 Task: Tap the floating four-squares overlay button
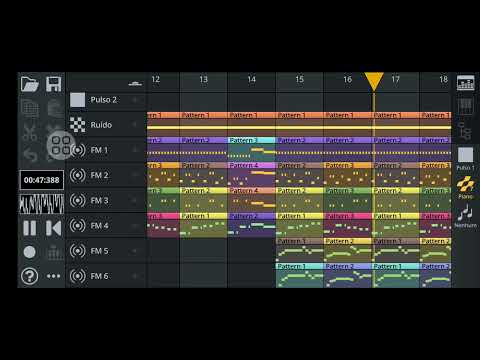click(61, 145)
